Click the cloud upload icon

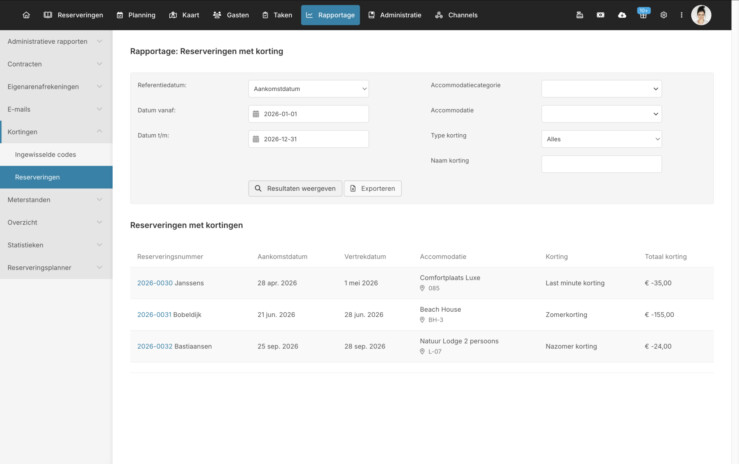[x=622, y=15]
